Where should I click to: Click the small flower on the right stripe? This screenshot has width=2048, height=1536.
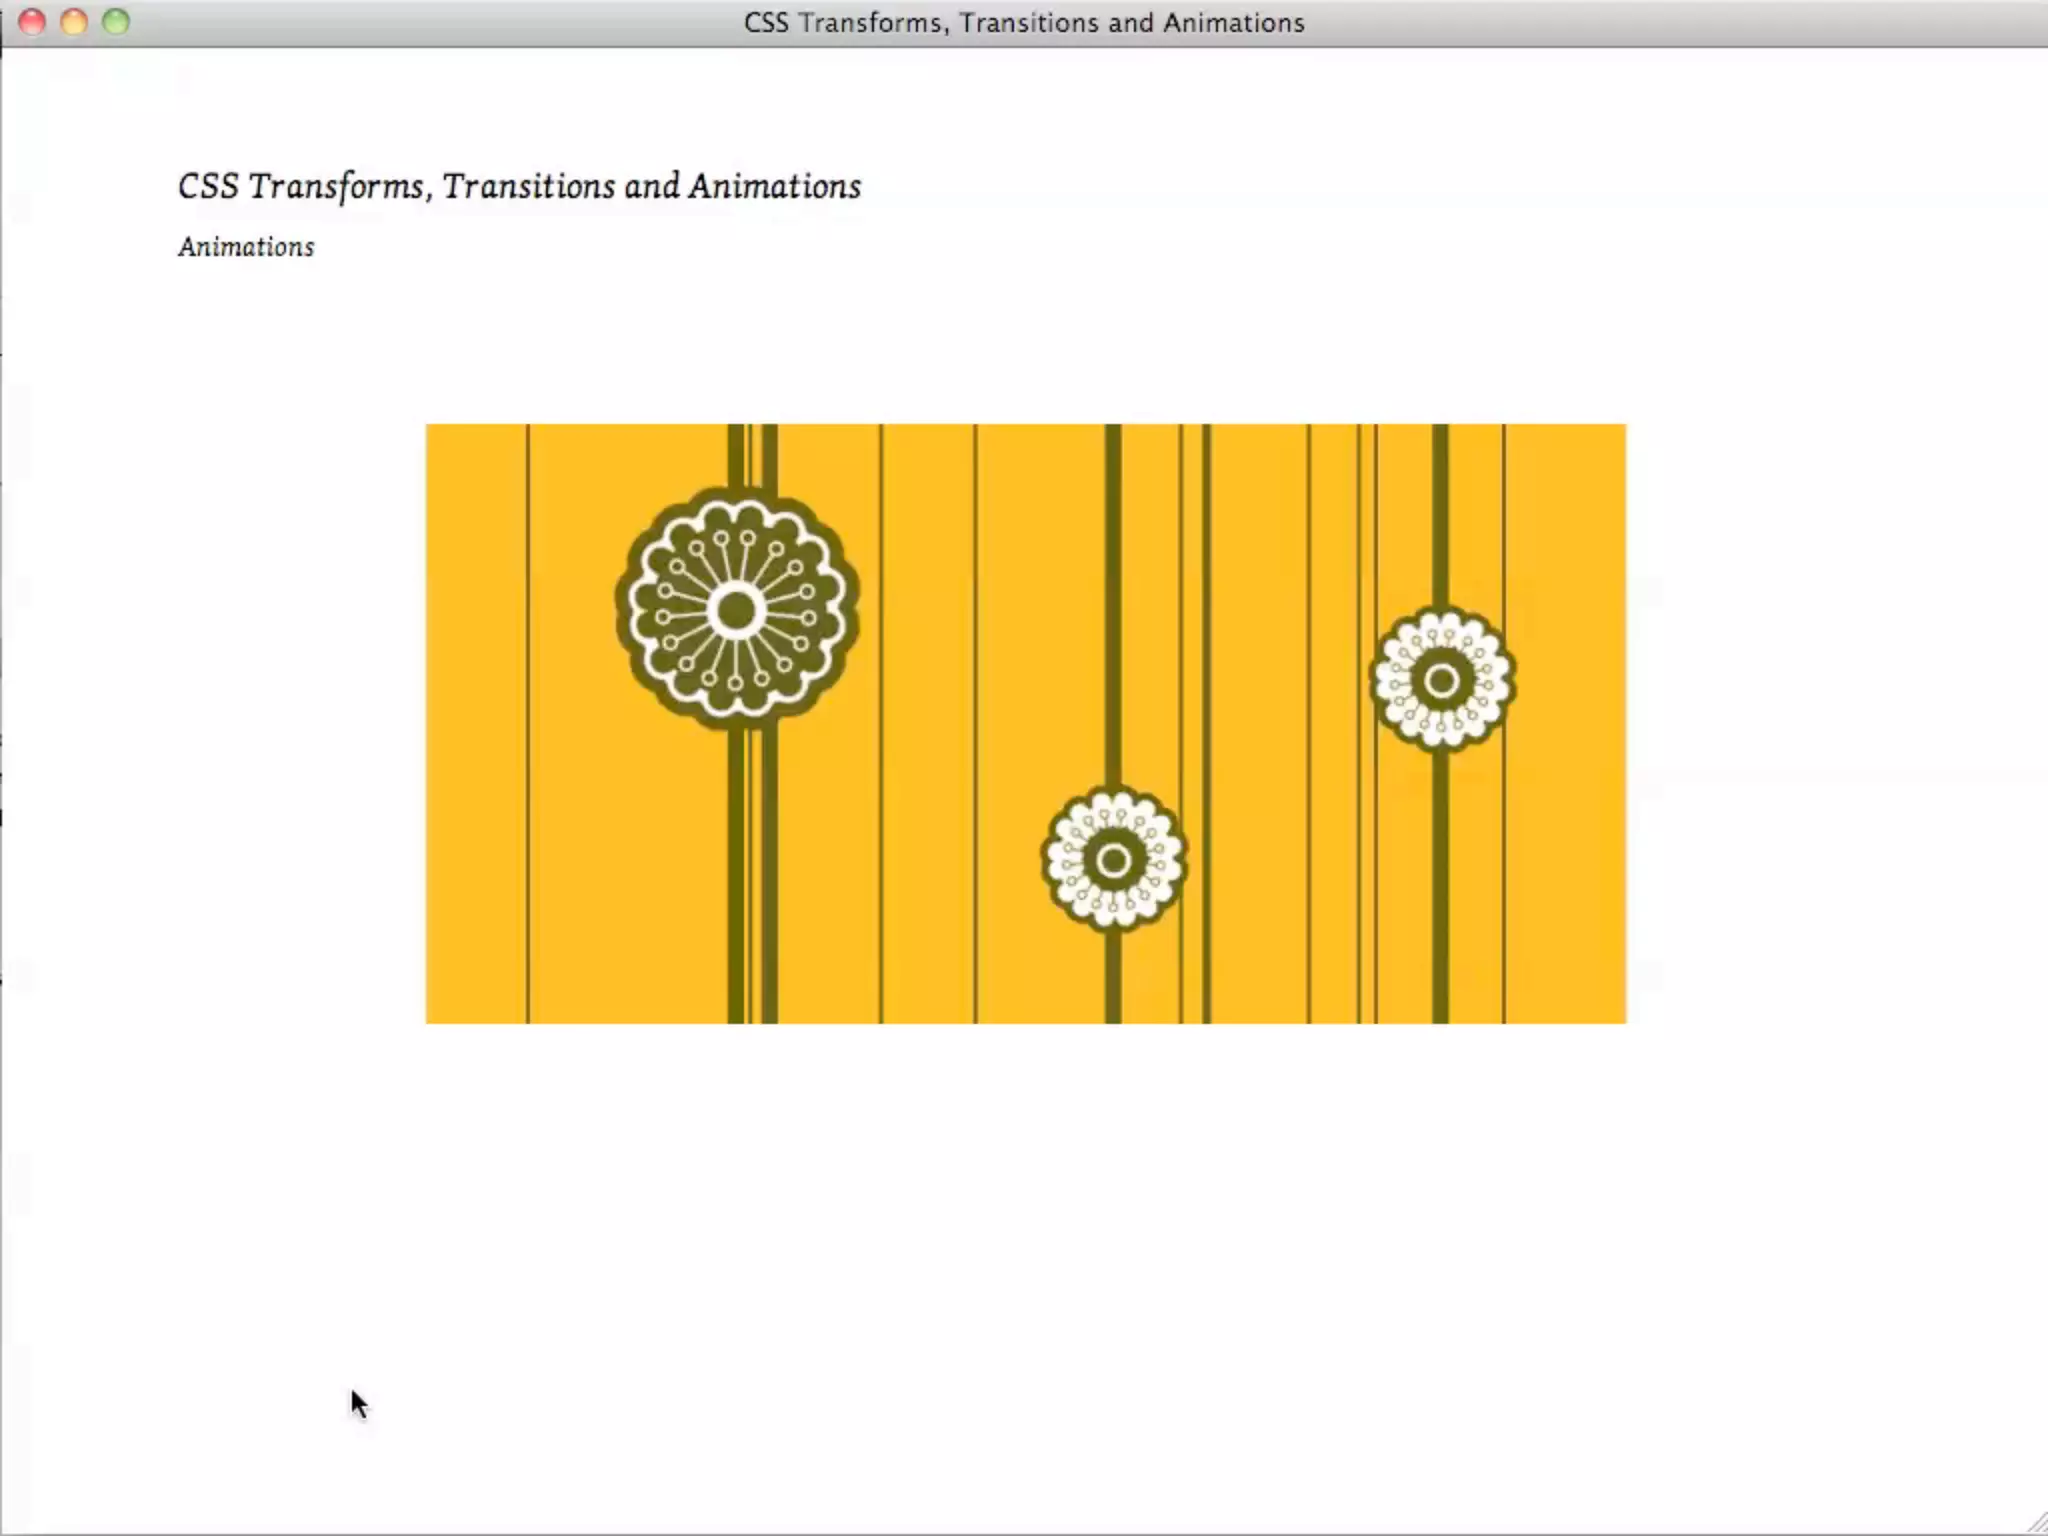(1442, 680)
